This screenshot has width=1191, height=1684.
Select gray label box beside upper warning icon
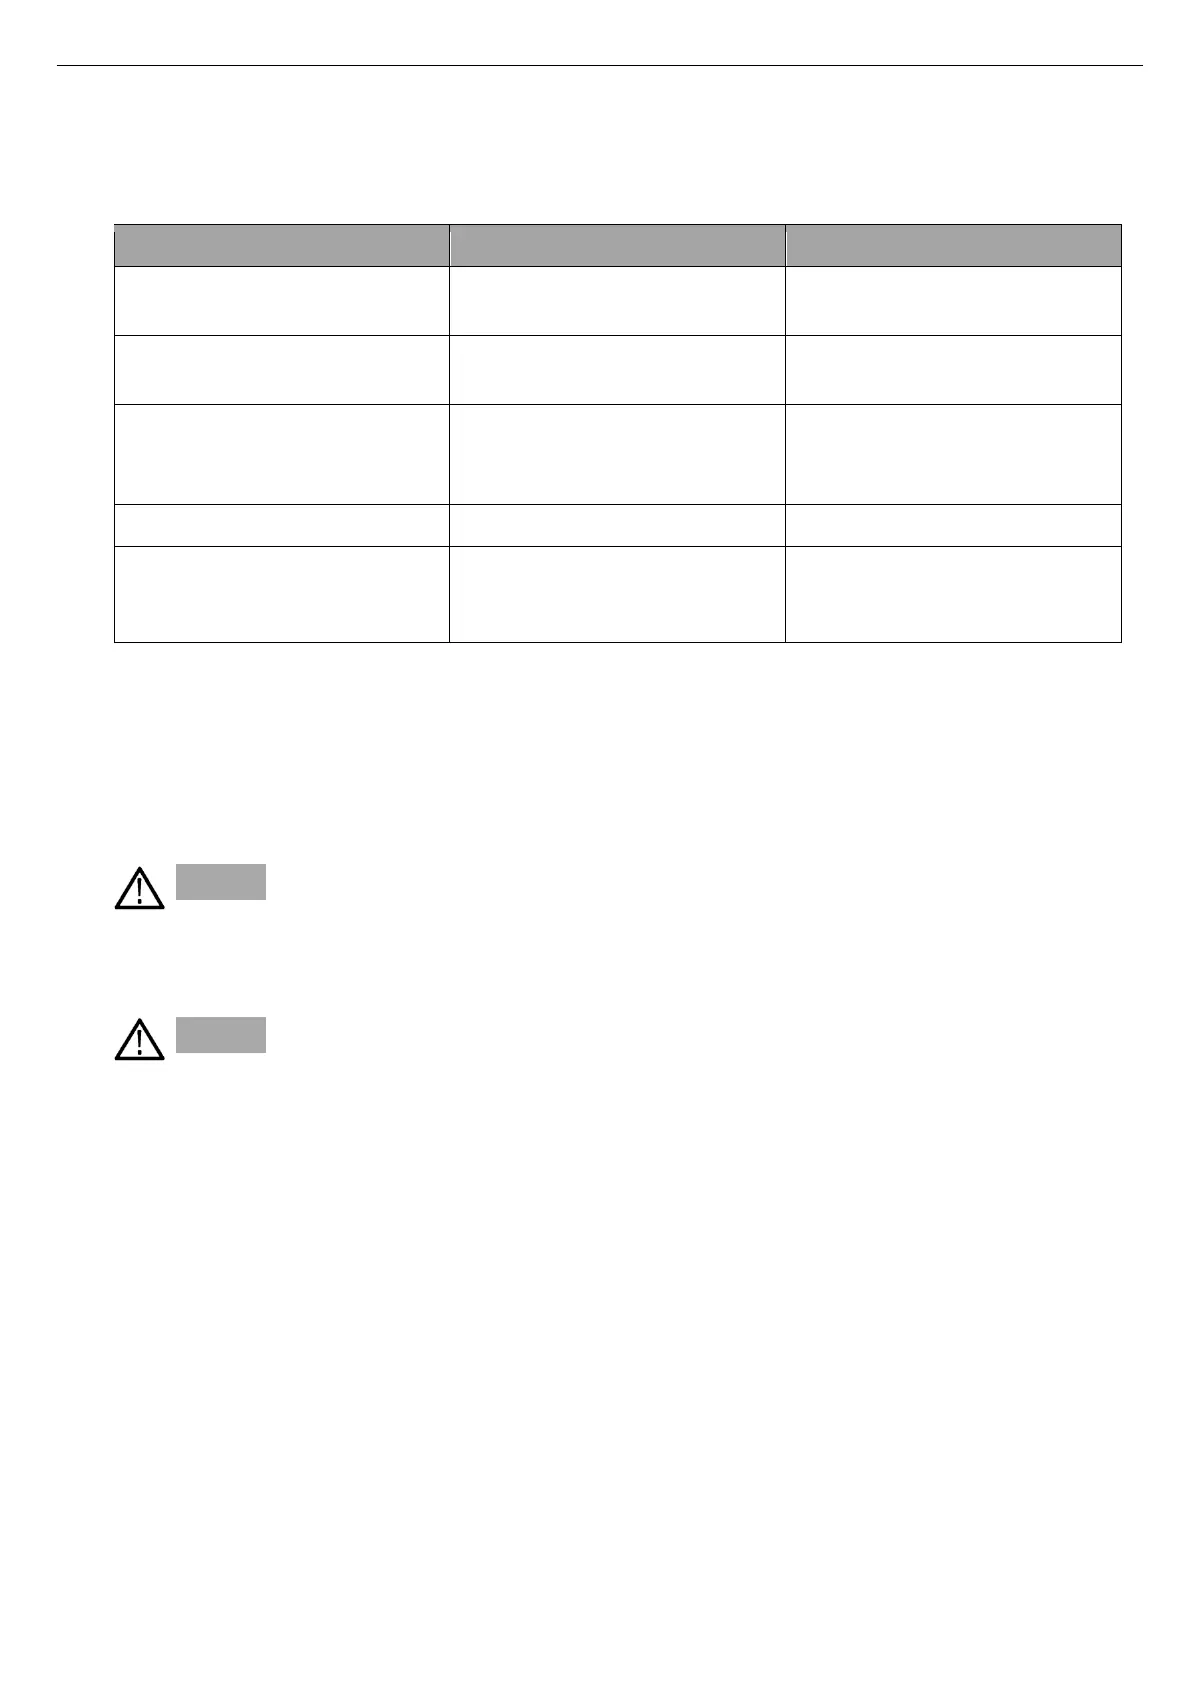[x=221, y=882]
